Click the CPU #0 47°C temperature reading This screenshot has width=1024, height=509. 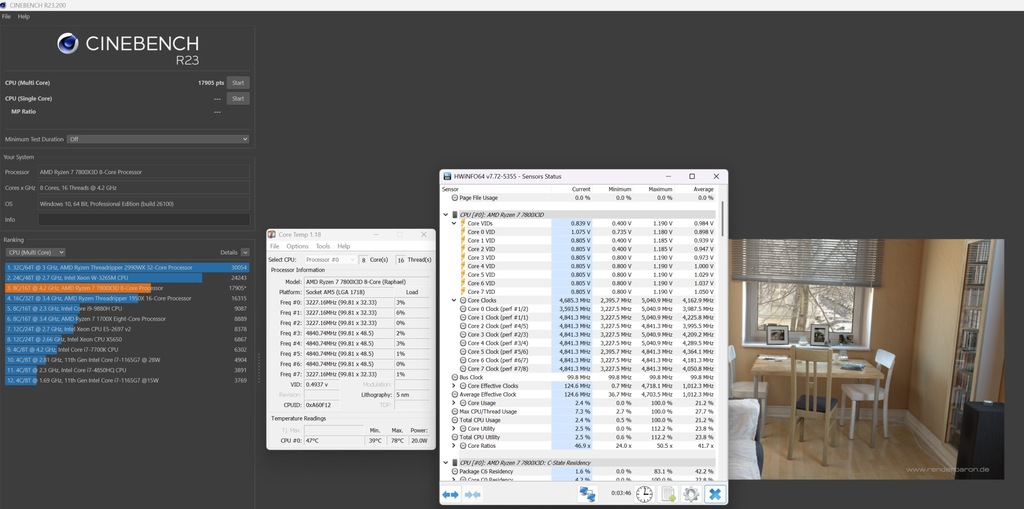click(335, 440)
